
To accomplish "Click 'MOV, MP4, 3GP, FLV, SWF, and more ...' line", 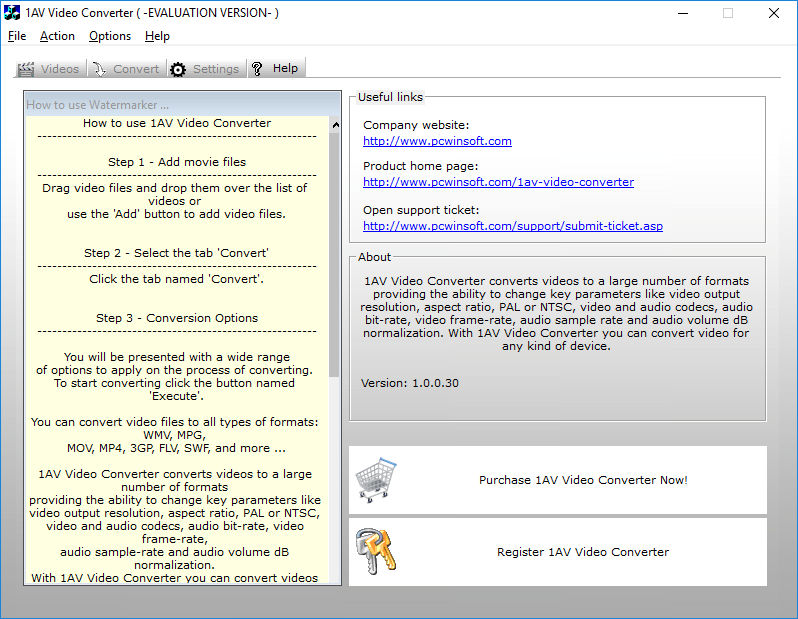I will pos(176,448).
